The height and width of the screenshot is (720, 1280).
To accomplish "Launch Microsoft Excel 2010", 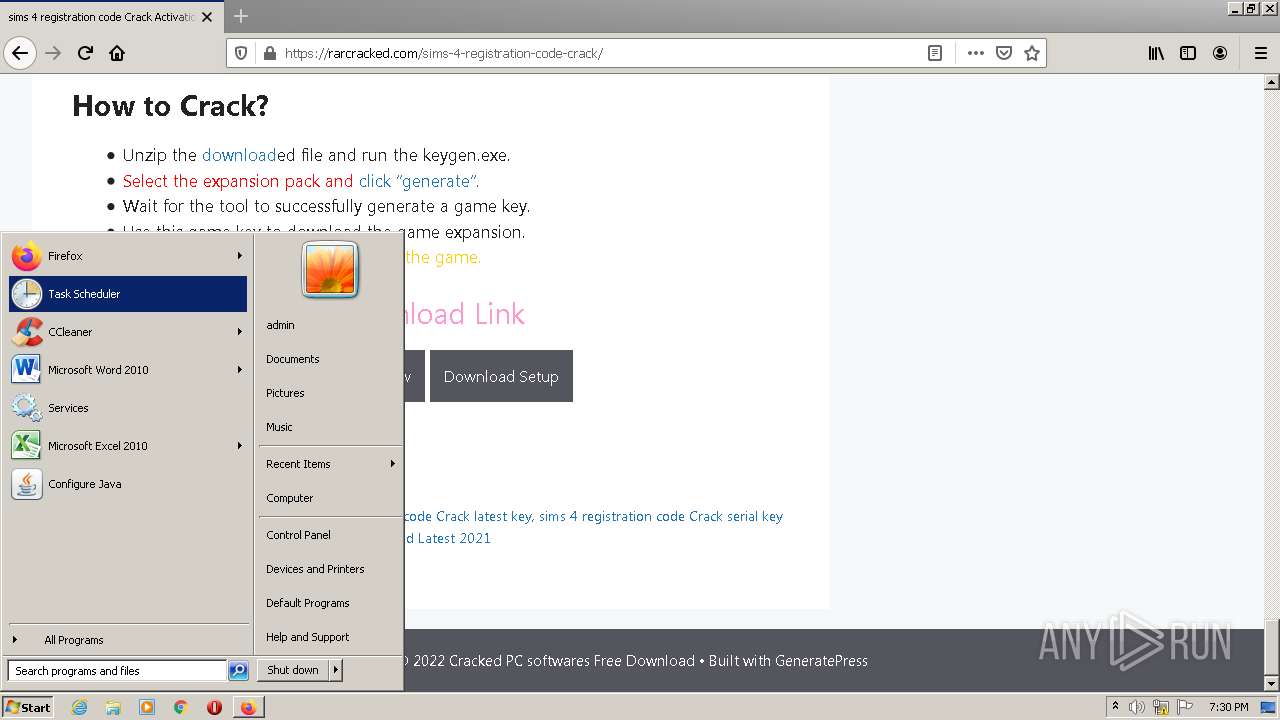I will [128, 446].
